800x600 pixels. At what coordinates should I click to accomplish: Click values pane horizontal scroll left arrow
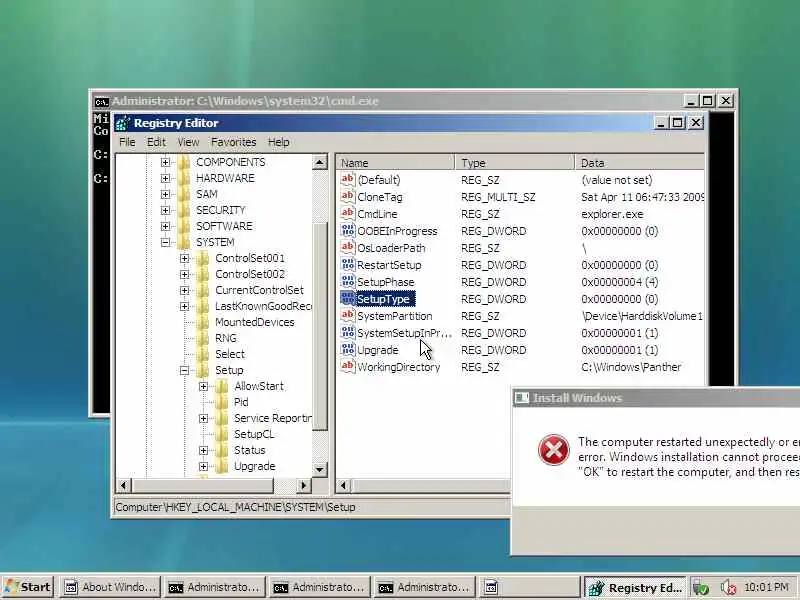(344, 485)
